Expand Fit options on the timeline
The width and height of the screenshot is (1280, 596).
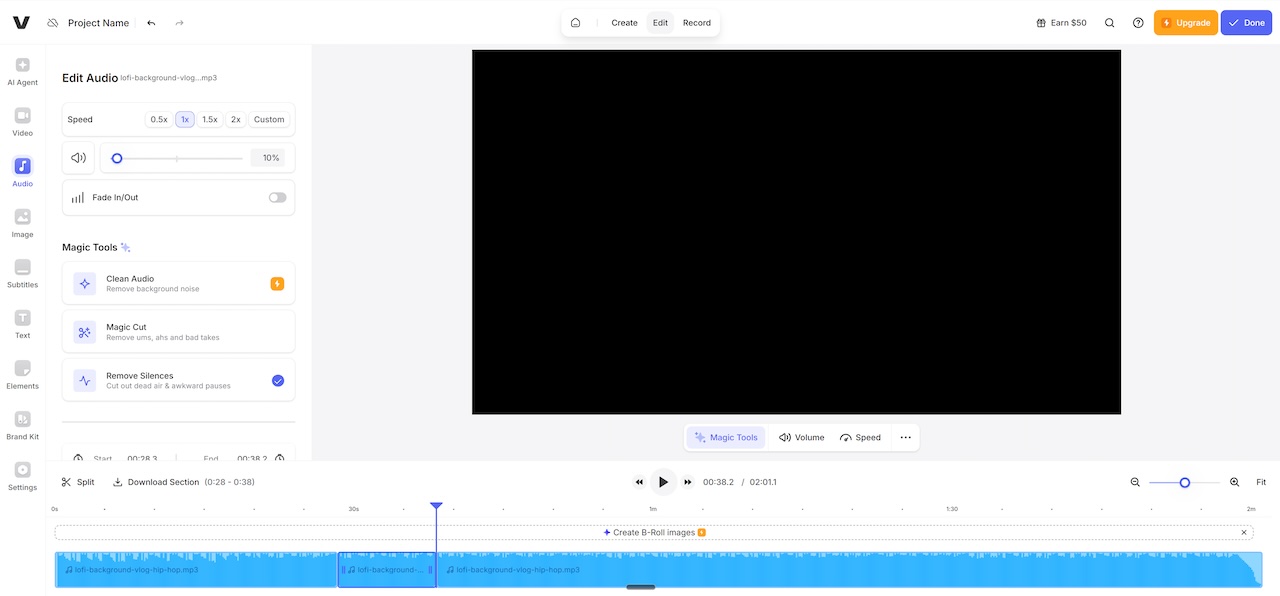click(1261, 481)
